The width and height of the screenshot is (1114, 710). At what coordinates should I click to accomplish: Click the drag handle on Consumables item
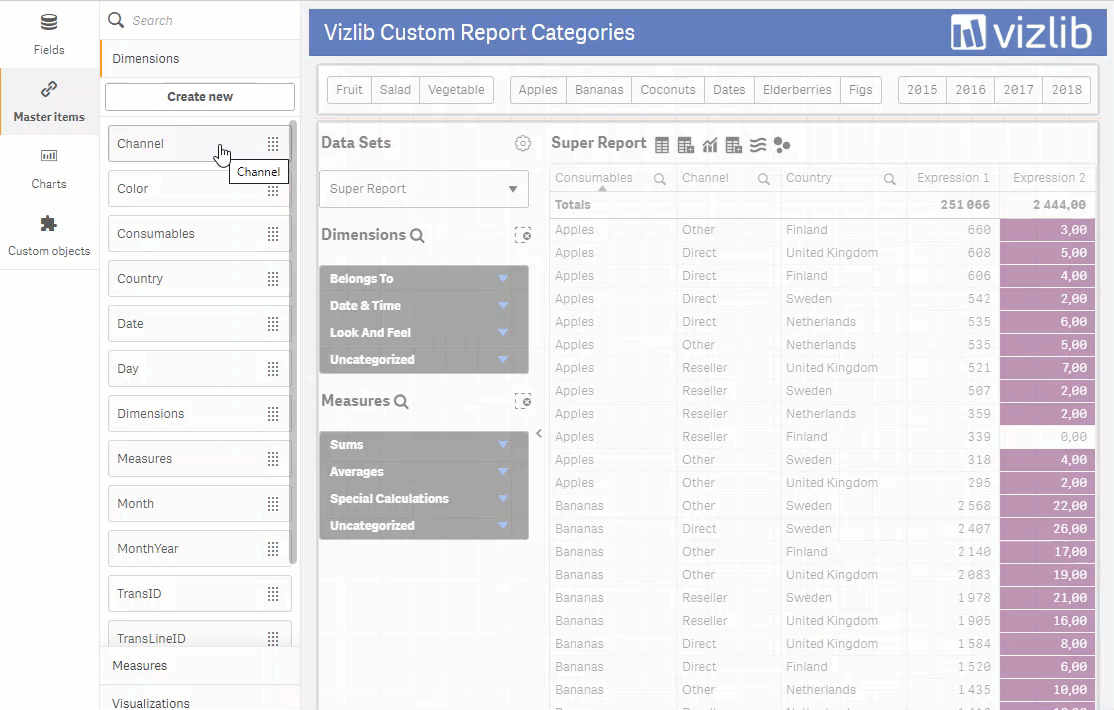273,234
